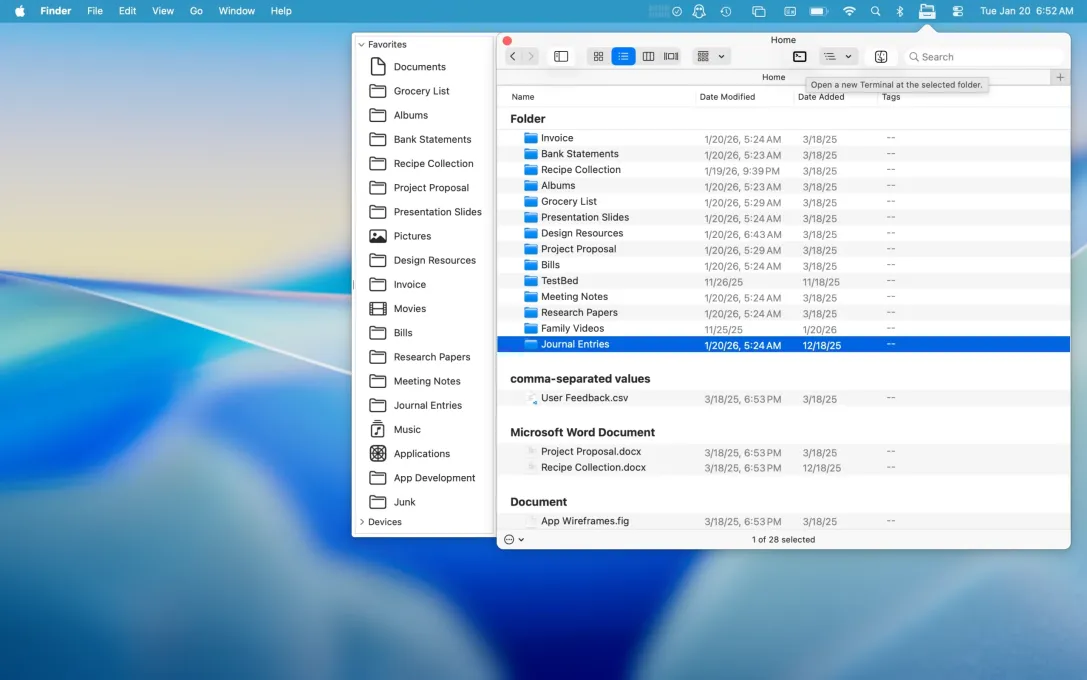Screen dimensions: 1087x680
Task: Switch to column view
Action: point(648,57)
